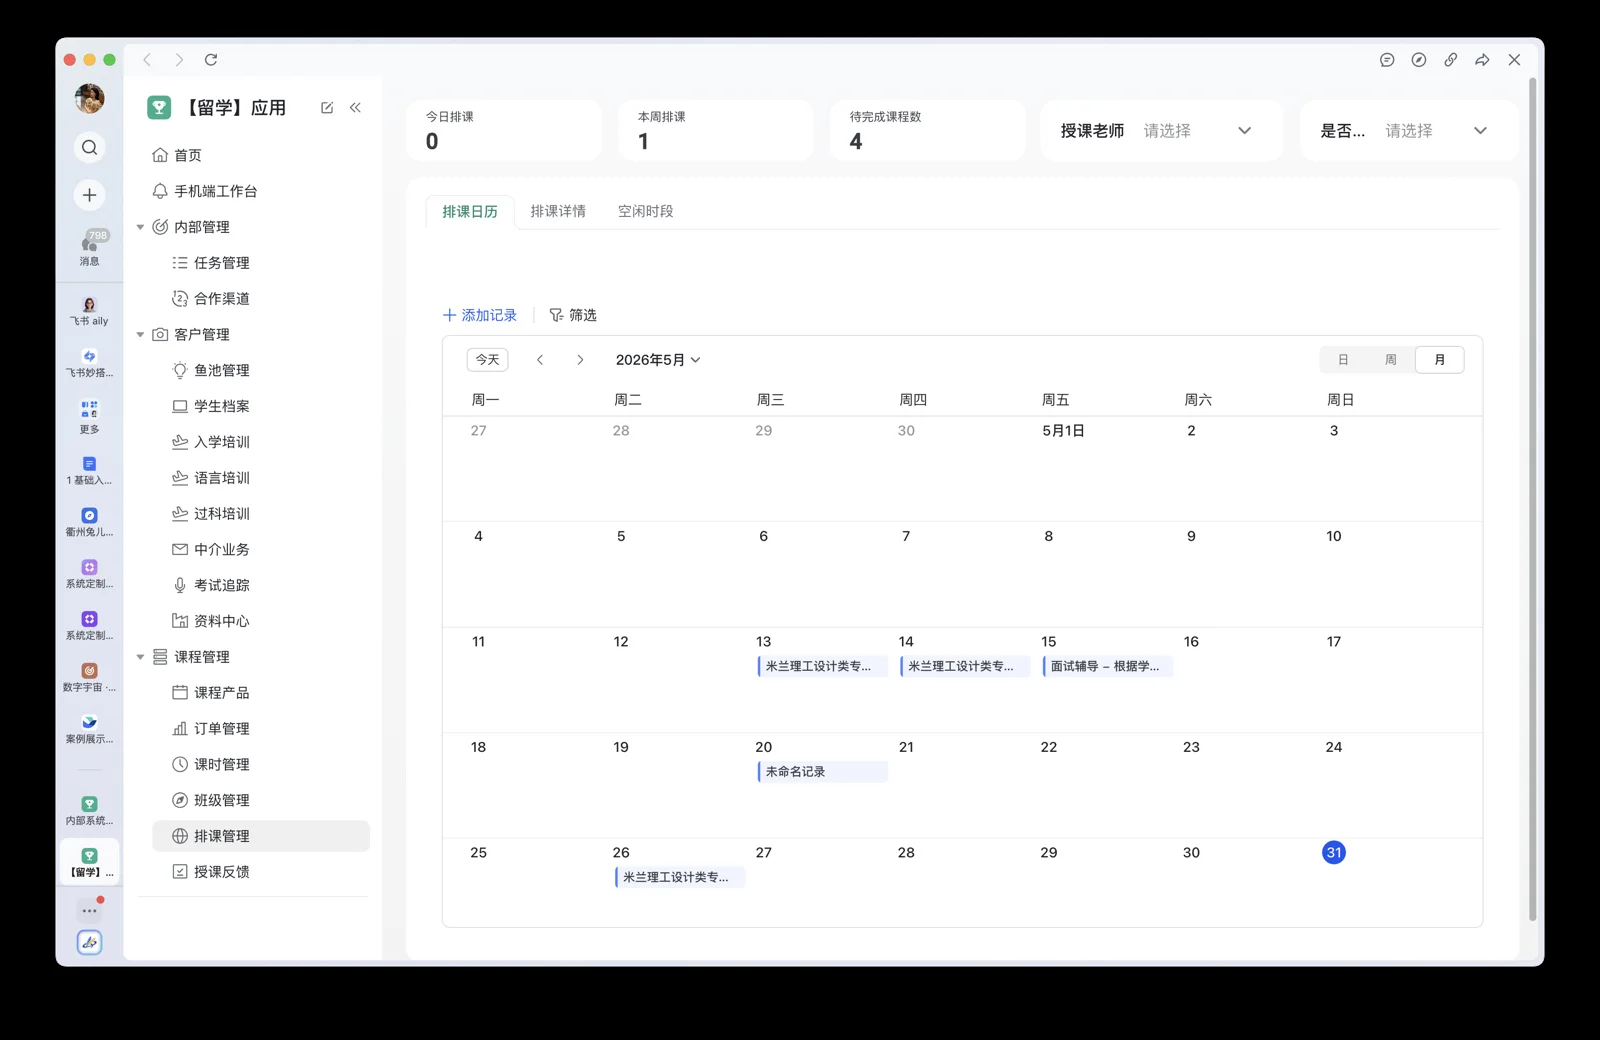Click the 今天 today button
Screen dimensions: 1600x1040
(488, 360)
